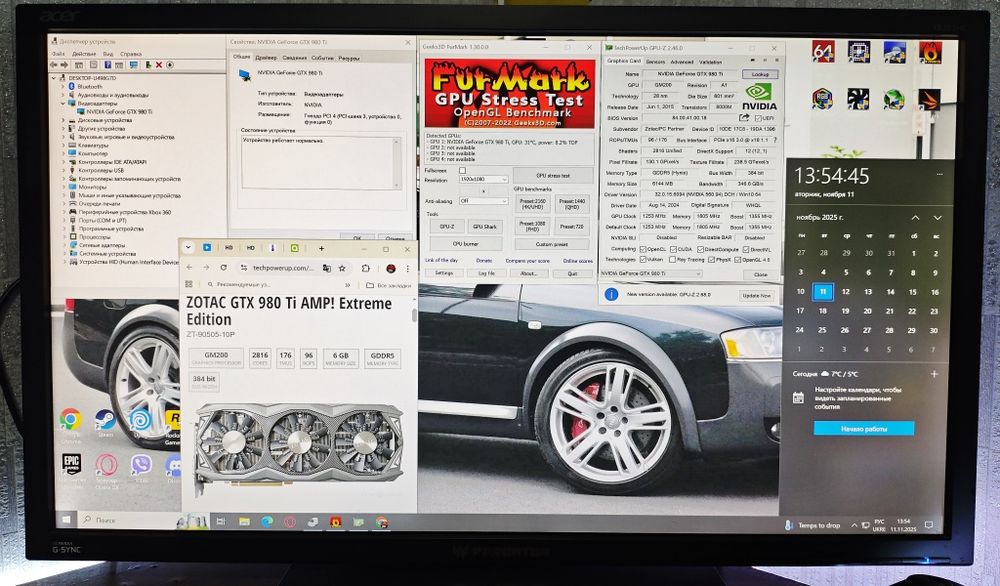The image size is (1000, 586).
Task: Click the back arrow in Device Manager toolbar
Action: click(54, 65)
